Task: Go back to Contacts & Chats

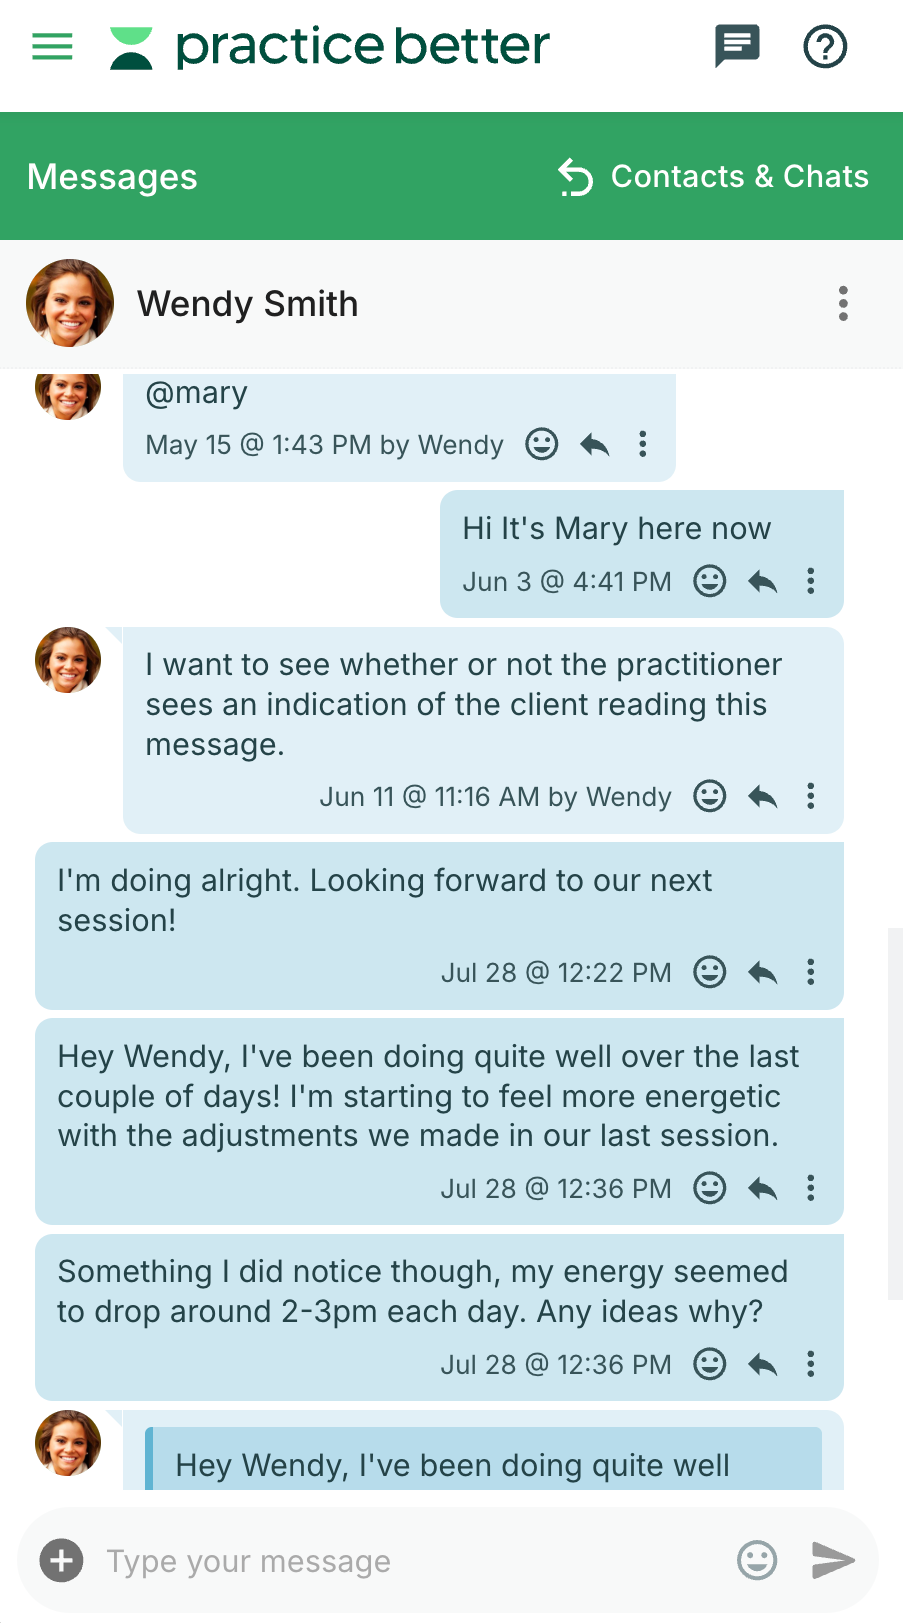Action: point(713,177)
